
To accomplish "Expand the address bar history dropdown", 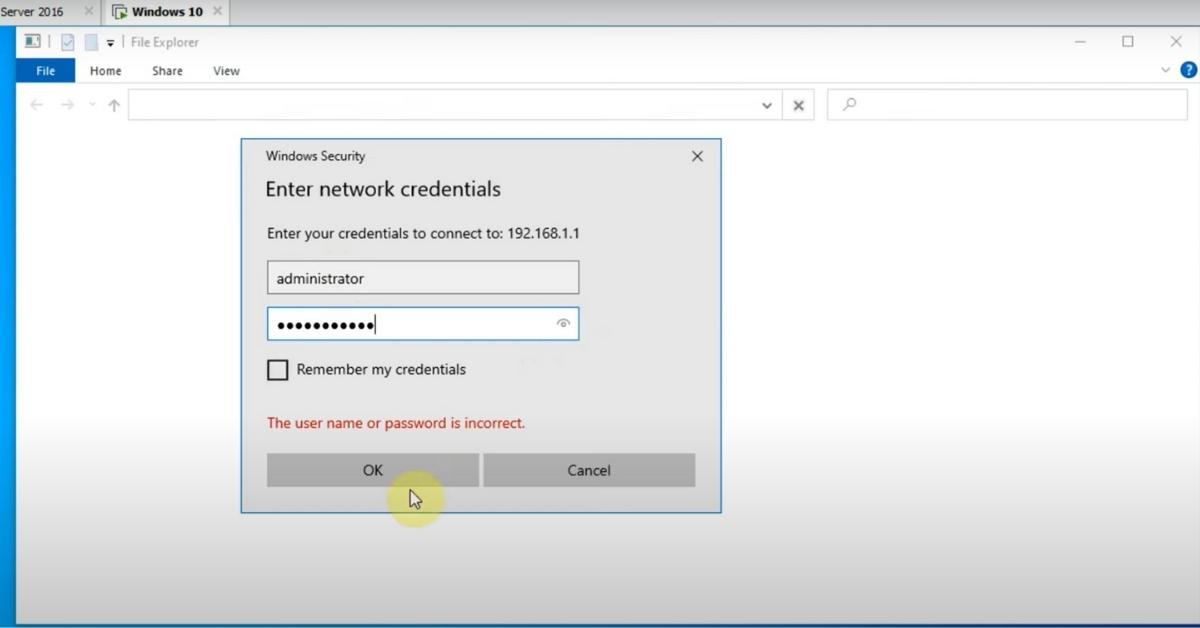I will pos(767,105).
